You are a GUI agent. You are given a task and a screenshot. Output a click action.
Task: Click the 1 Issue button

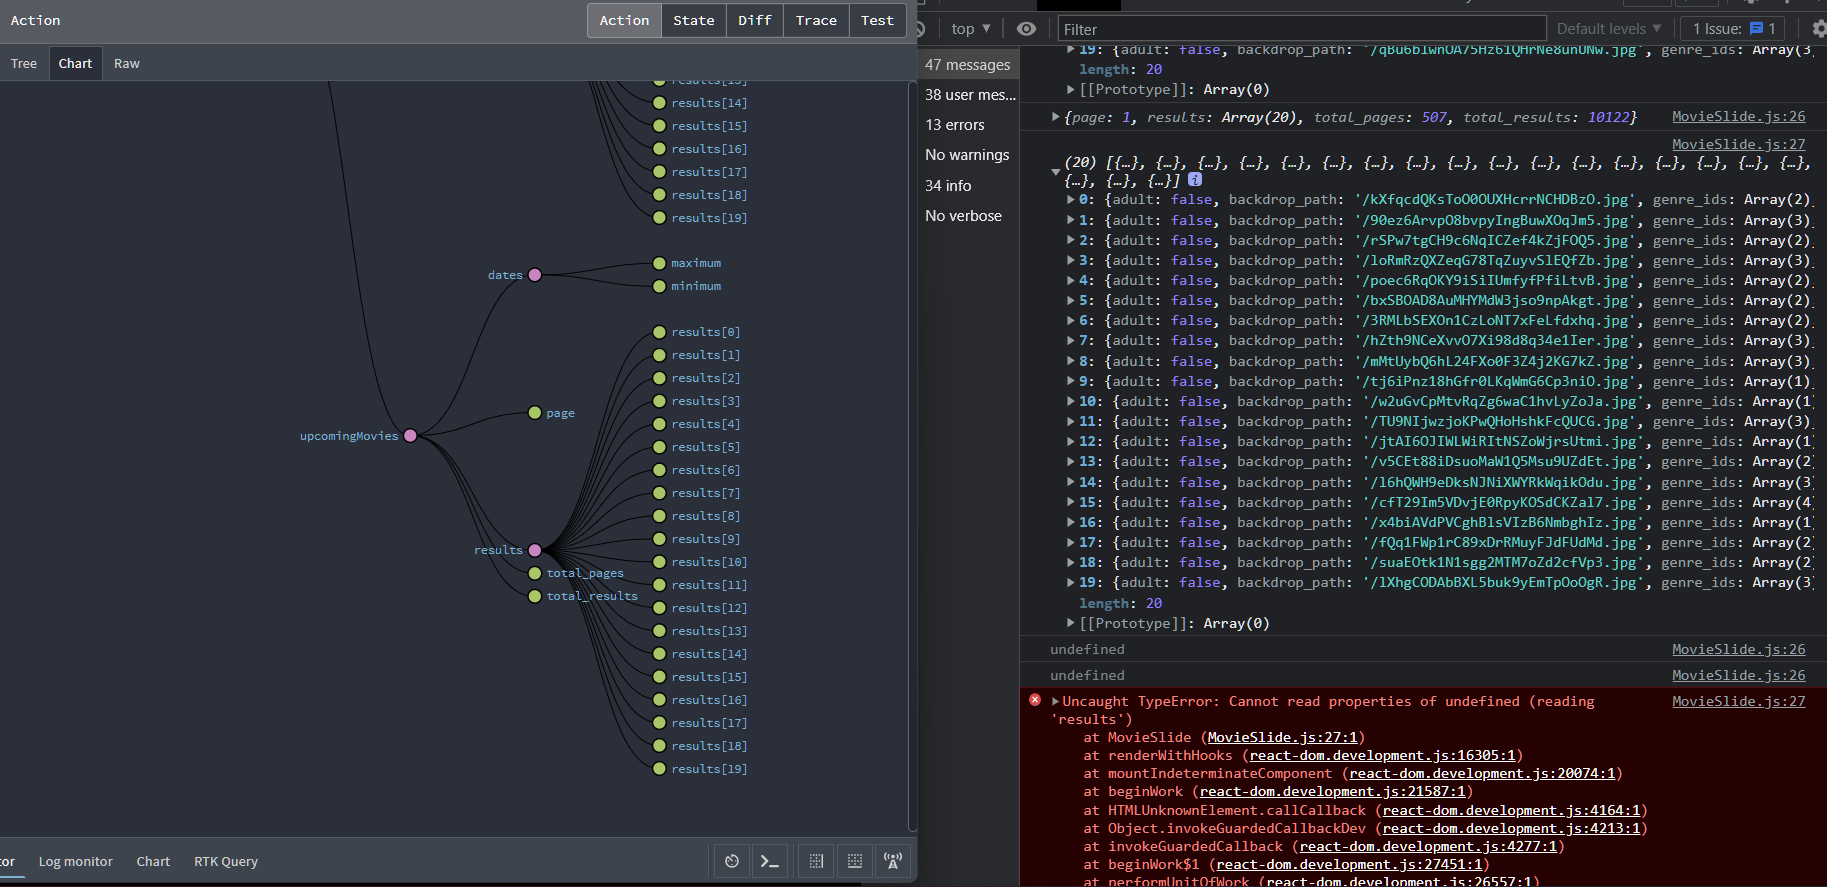tap(1734, 29)
